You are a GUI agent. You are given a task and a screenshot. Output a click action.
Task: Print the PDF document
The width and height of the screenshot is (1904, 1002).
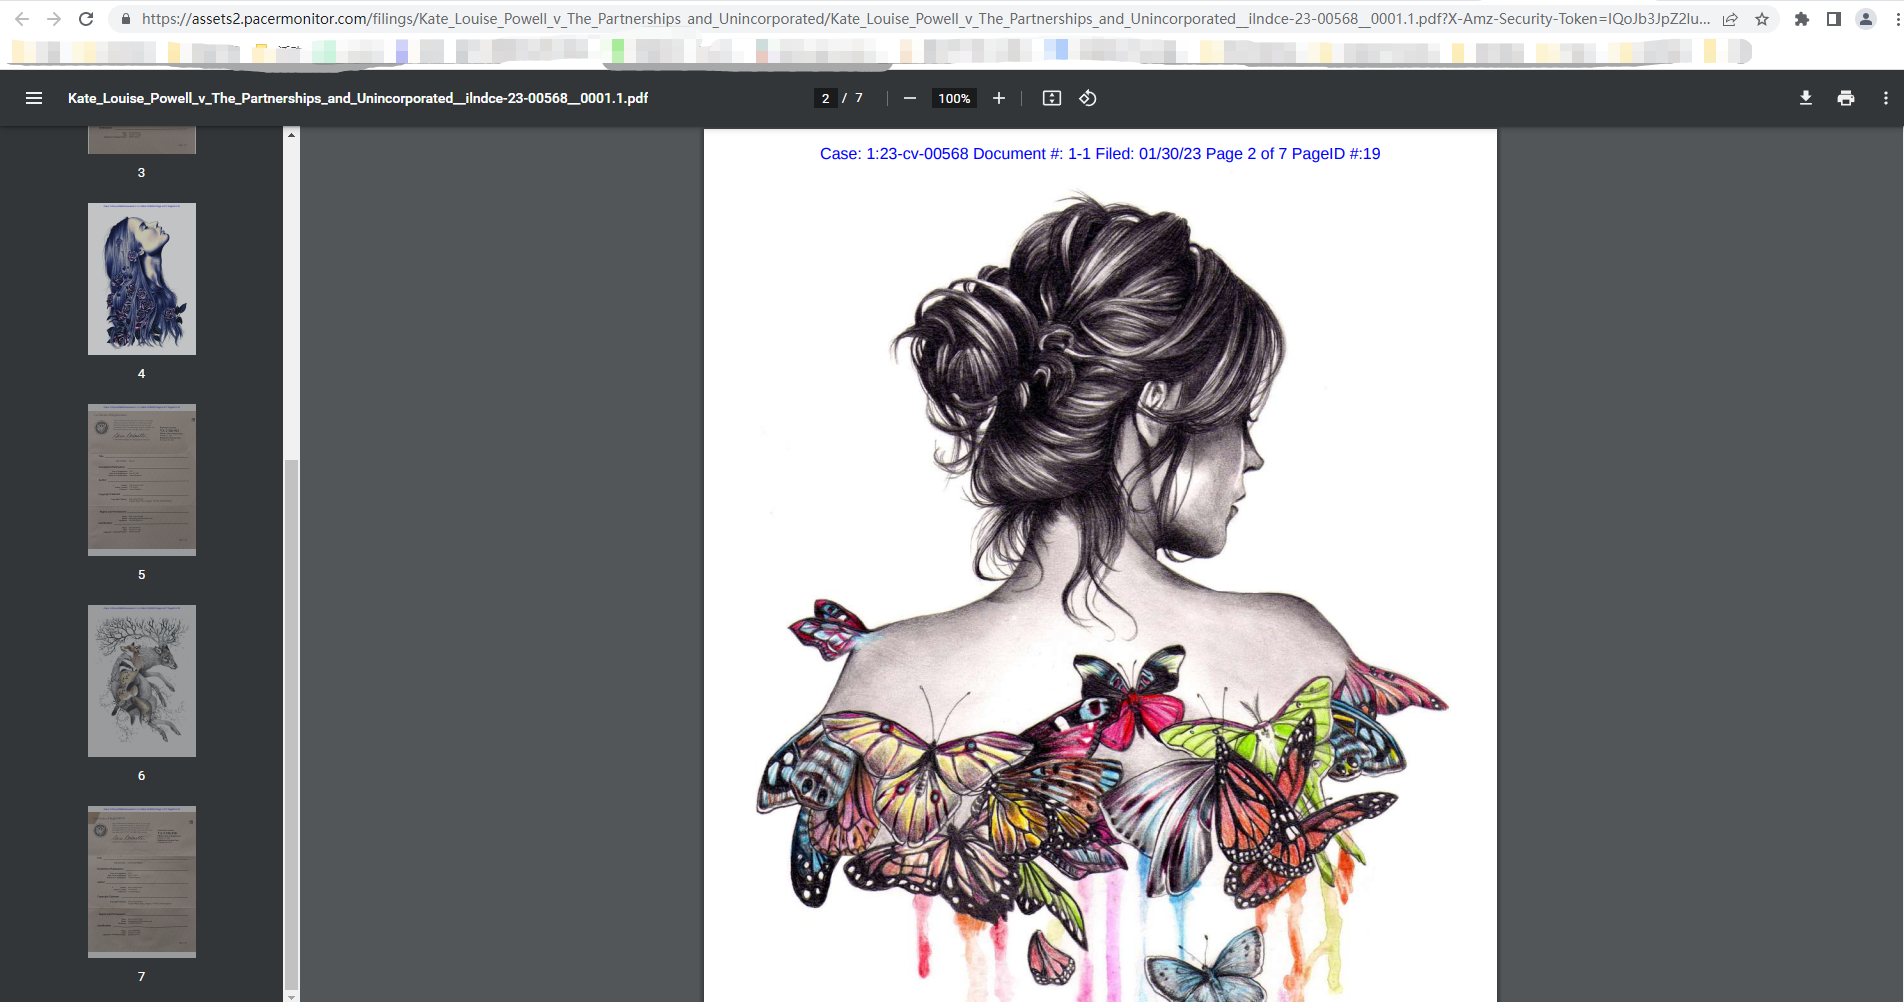point(1846,98)
